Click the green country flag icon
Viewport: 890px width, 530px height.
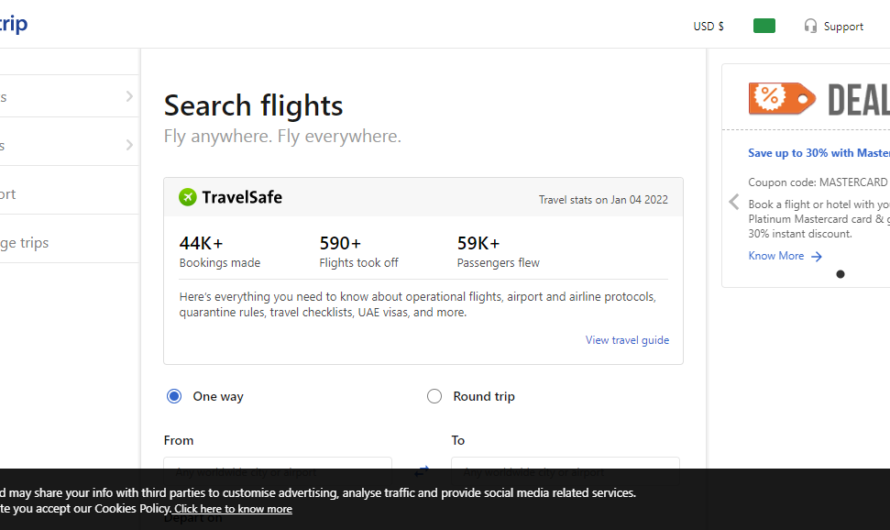pyautogui.click(x=764, y=26)
